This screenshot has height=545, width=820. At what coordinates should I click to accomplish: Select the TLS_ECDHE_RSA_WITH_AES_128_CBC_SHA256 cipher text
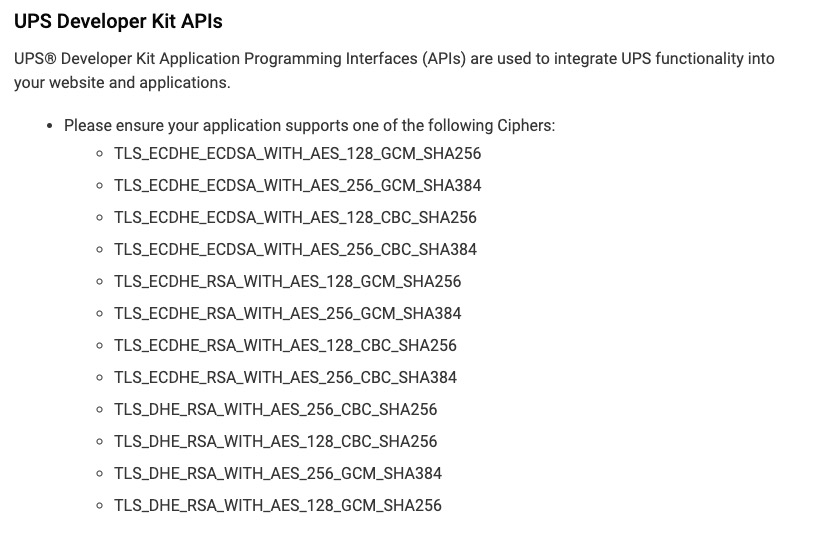(285, 346)
